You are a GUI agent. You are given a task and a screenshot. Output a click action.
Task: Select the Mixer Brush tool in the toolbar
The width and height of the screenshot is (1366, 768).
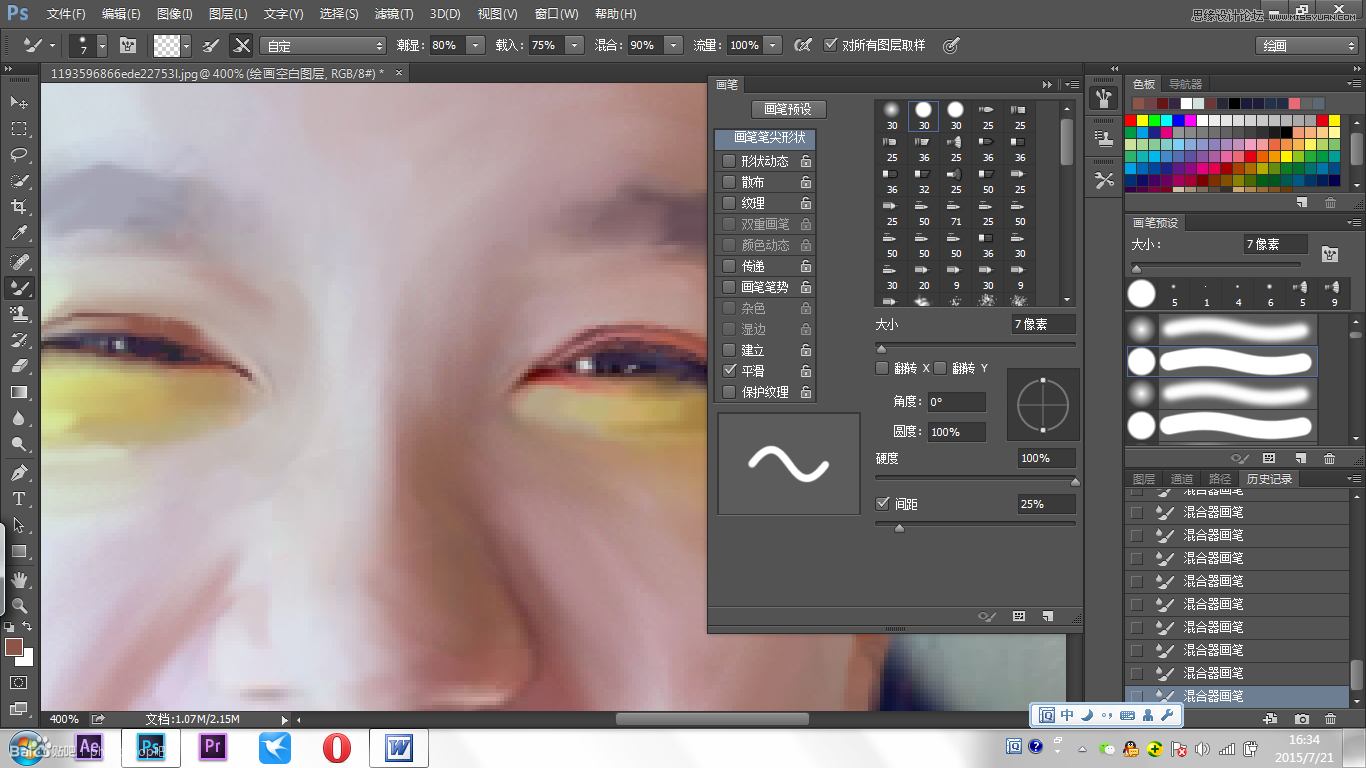click(x=18, y=288)
